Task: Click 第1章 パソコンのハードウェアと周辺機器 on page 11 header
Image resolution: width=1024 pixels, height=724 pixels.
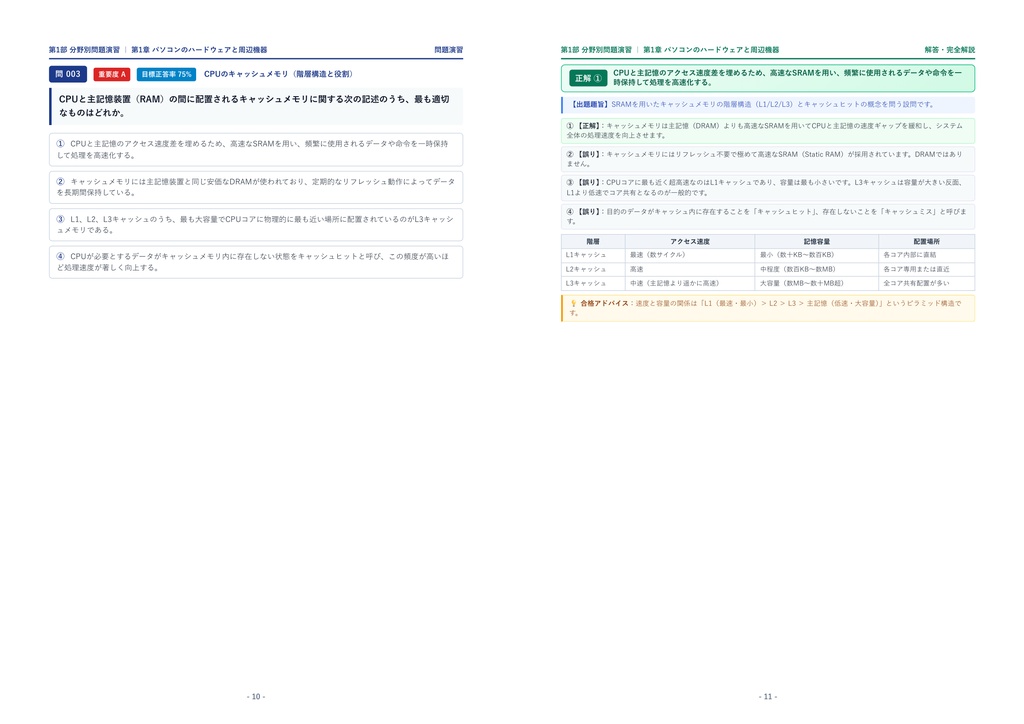Action: pyautogui.click(x=711, y=50)
